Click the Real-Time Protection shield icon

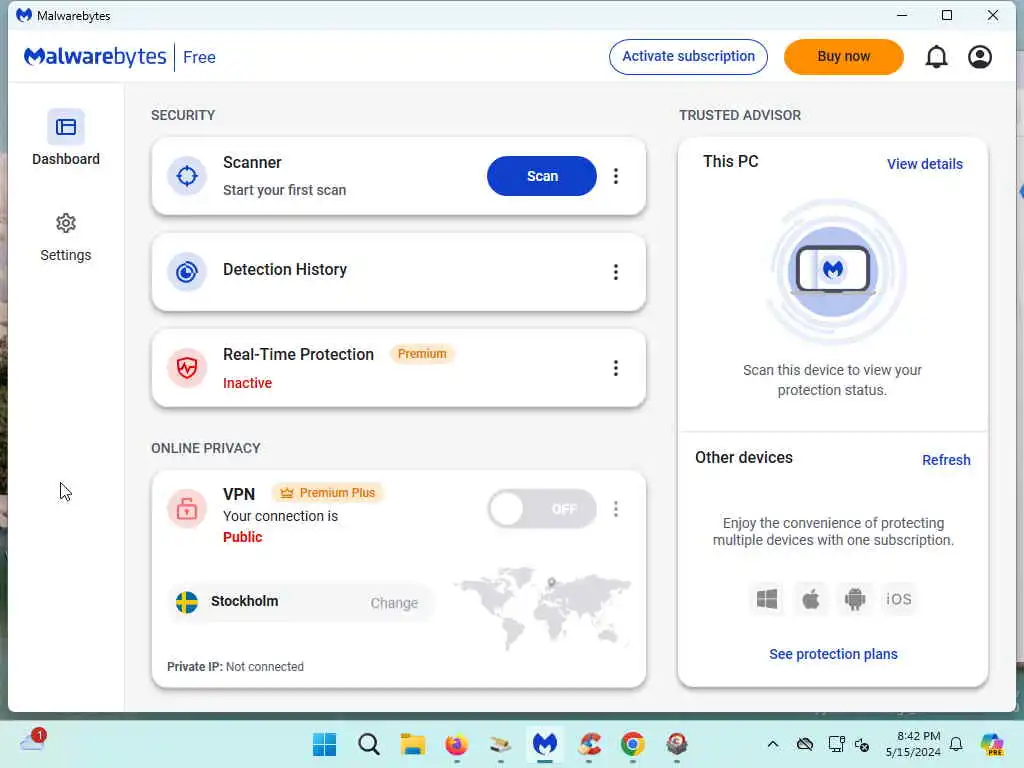(187, 368)
